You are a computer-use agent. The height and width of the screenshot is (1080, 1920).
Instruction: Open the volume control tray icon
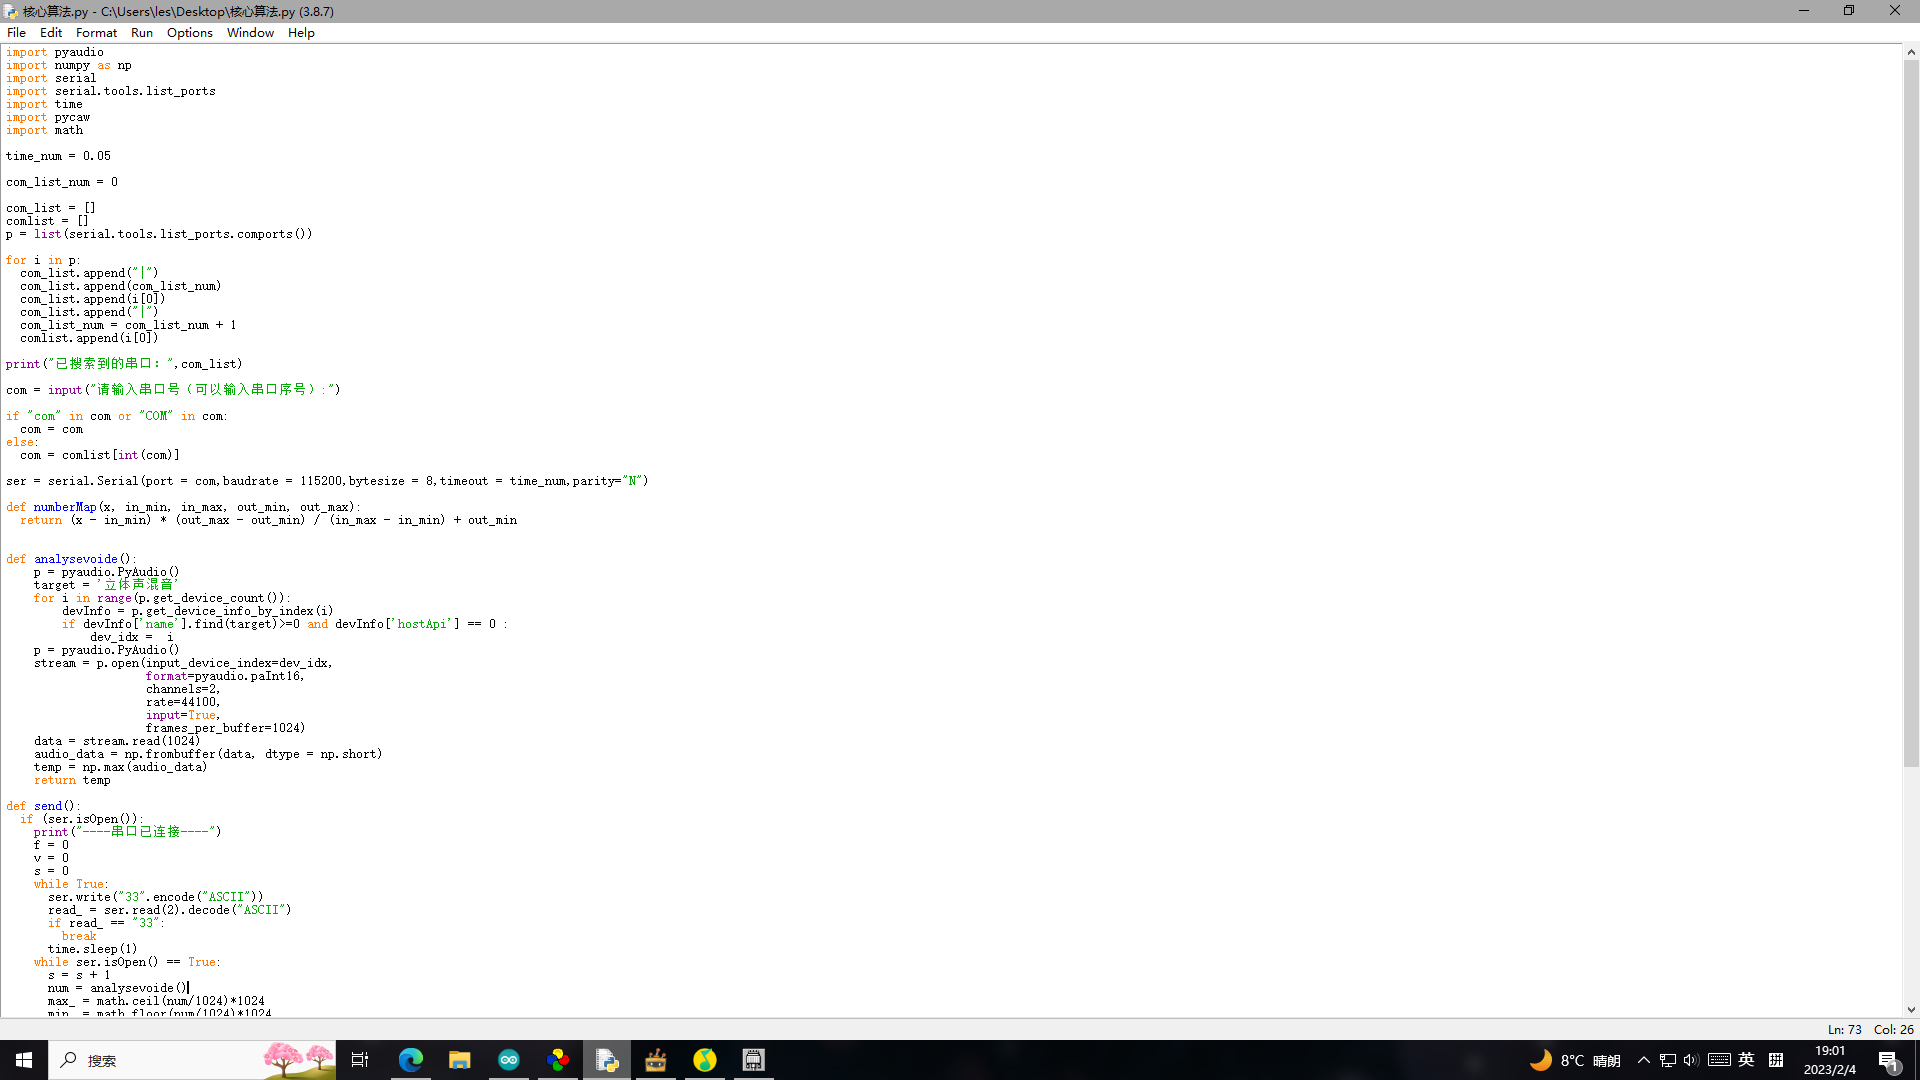point(1691,1060)
